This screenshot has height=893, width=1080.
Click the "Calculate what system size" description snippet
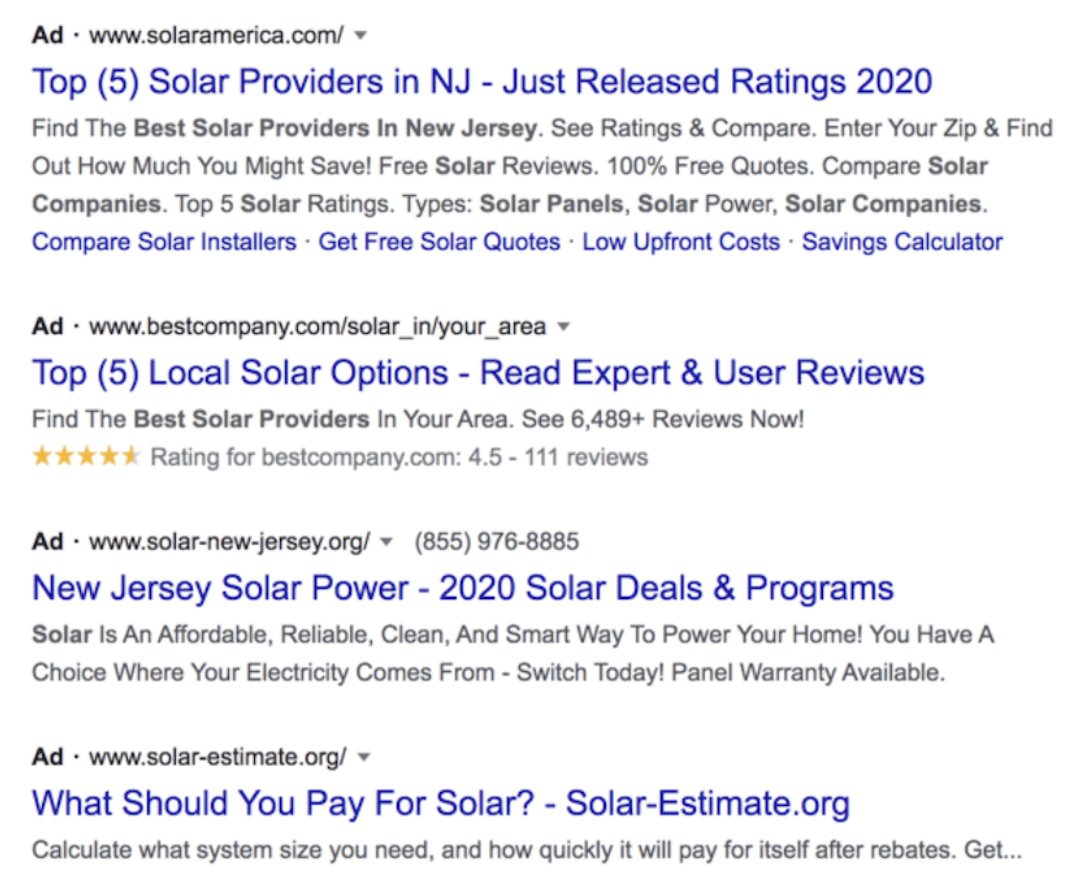click(526, 851)
